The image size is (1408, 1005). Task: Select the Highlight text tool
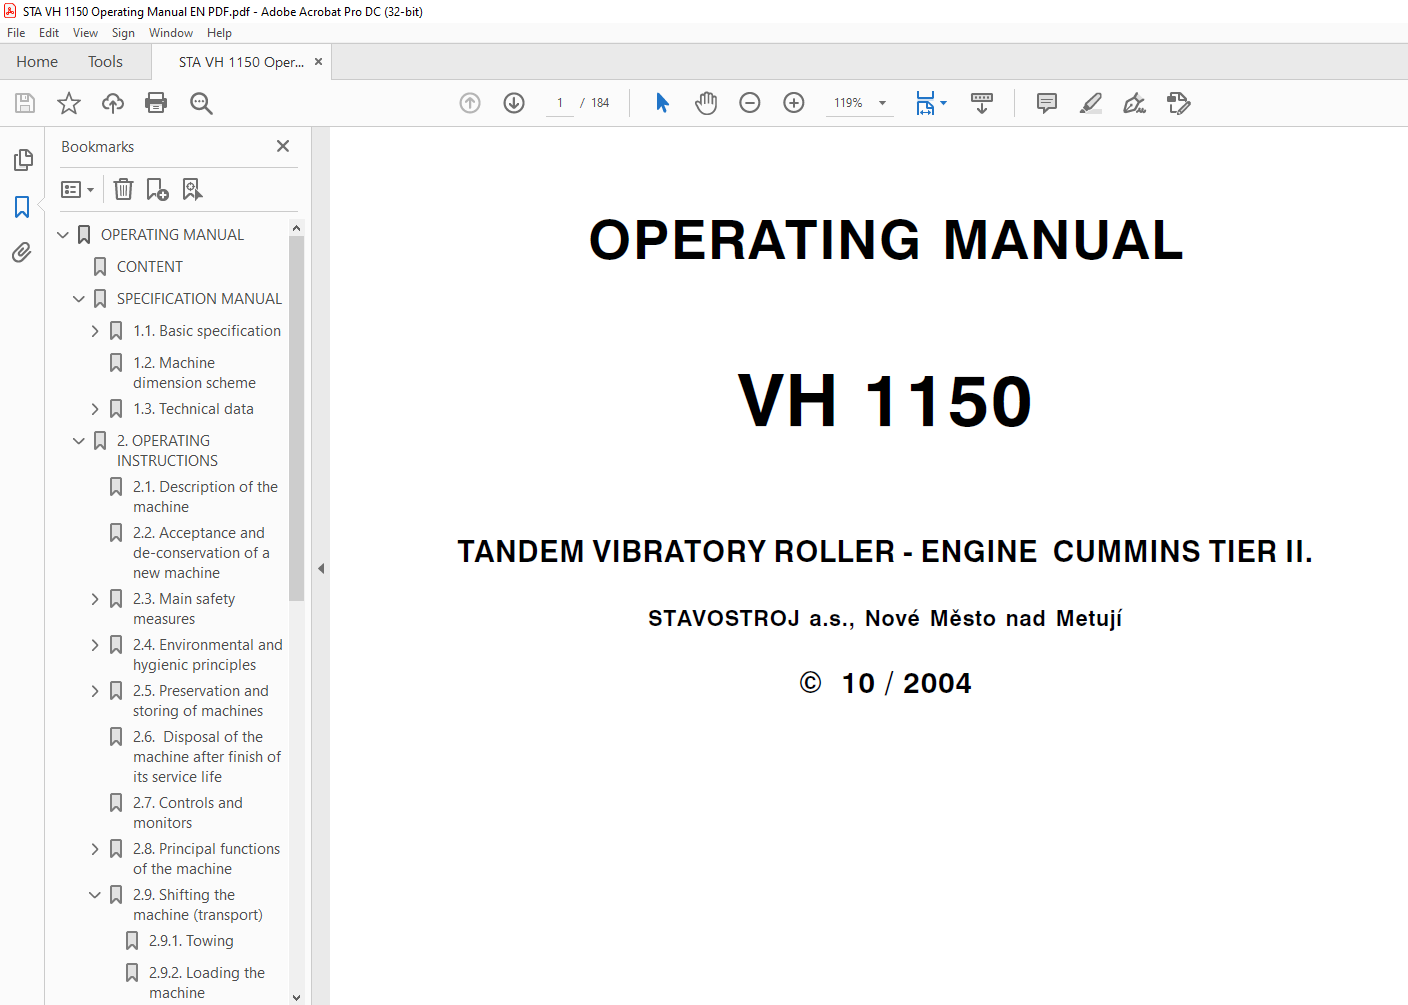[x=1091, y=103]
